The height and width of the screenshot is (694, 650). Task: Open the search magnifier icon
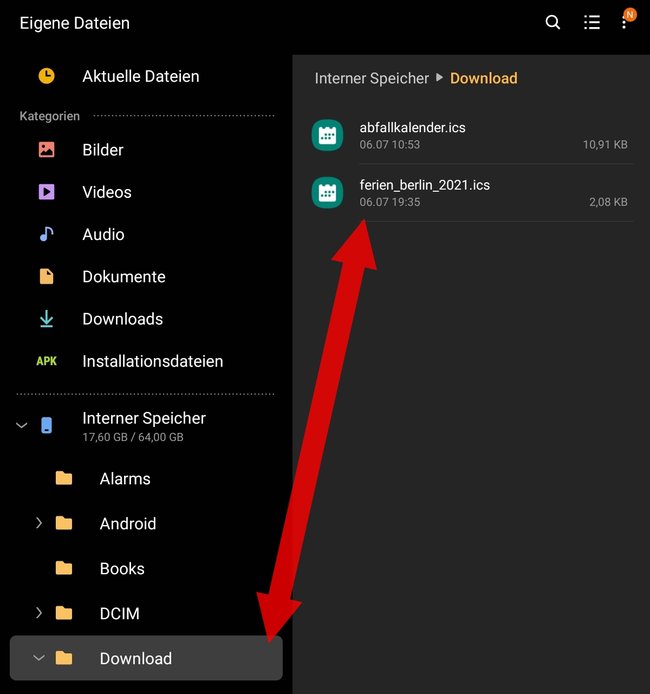coord(553,22)
